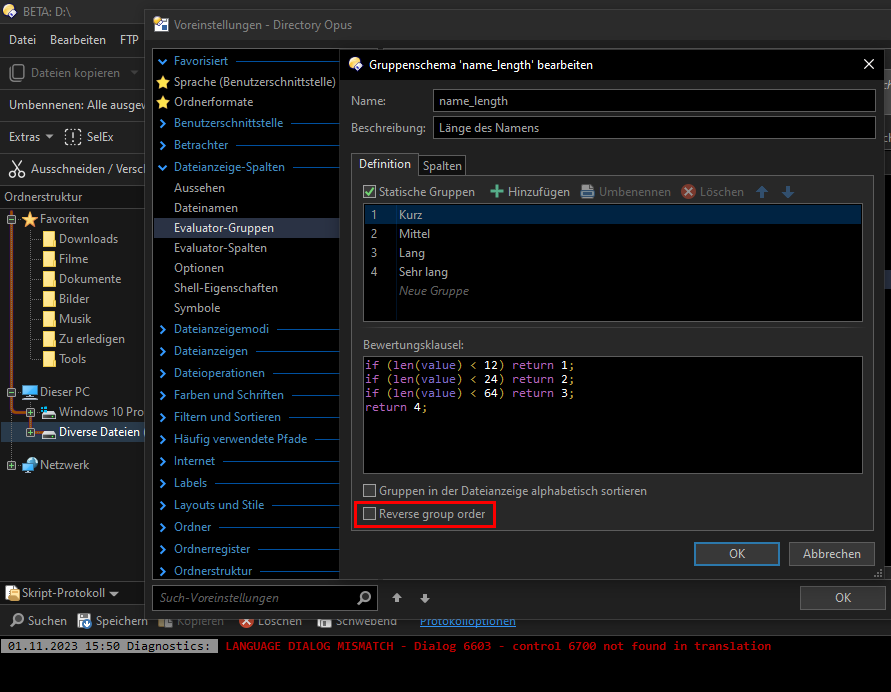Click the Speichern disk icon
The height and width of the screenshot is (692, 891).
coord(84,621)
